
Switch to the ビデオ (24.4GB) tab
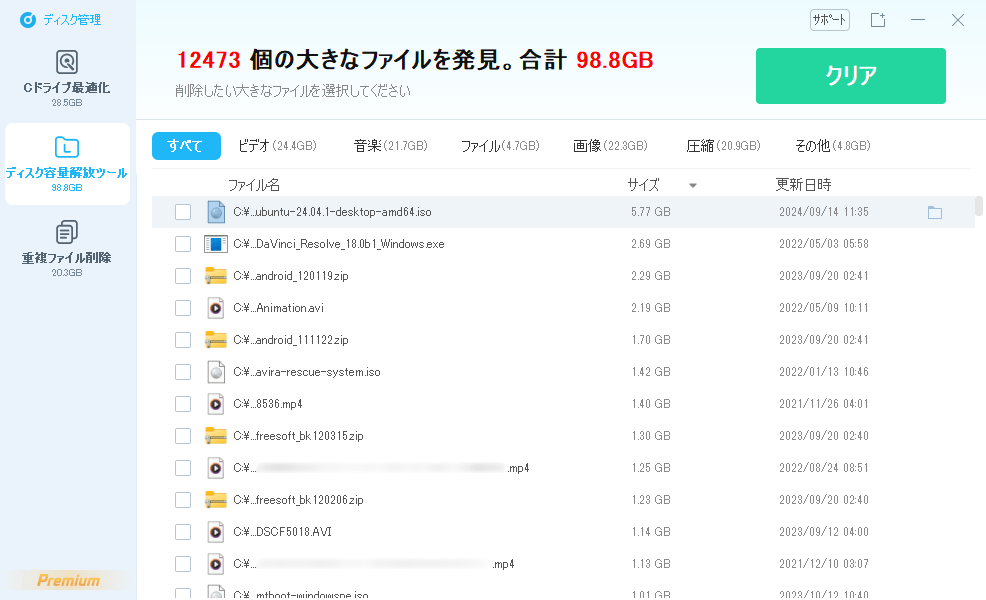click(x=277, y=146)
